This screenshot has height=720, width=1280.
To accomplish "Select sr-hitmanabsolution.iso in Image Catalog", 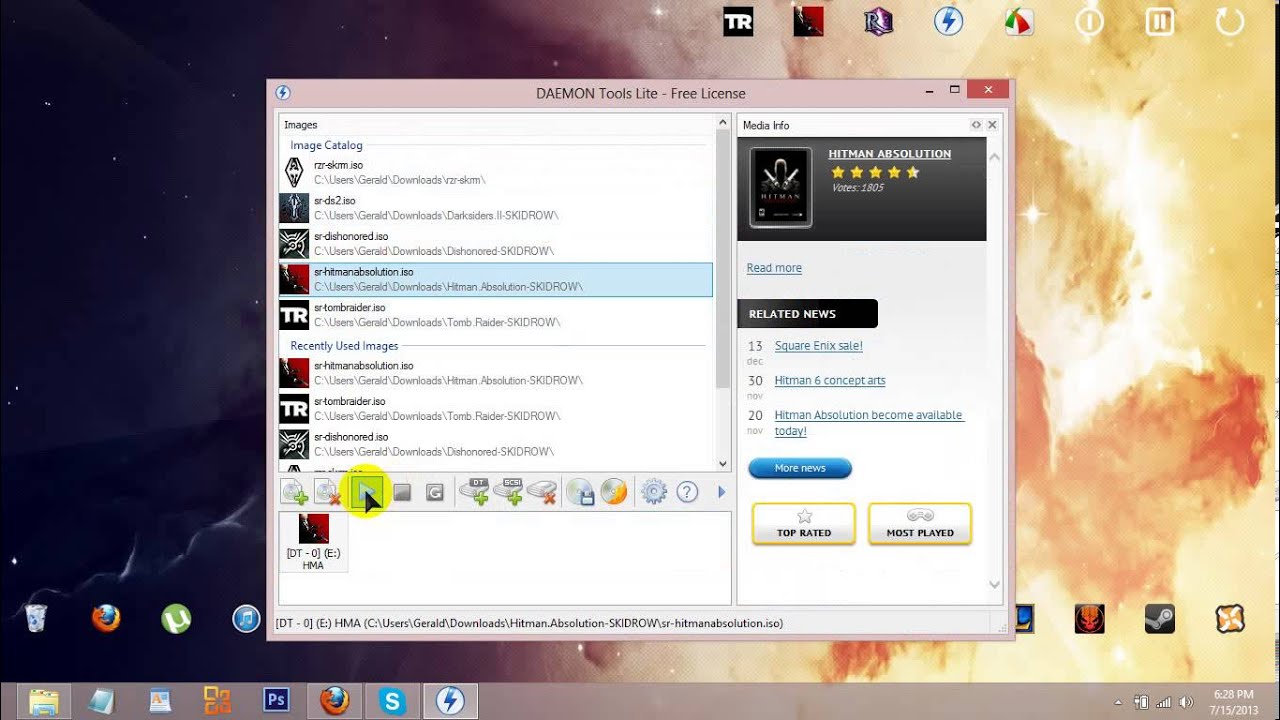I will [x=496, y=279].
